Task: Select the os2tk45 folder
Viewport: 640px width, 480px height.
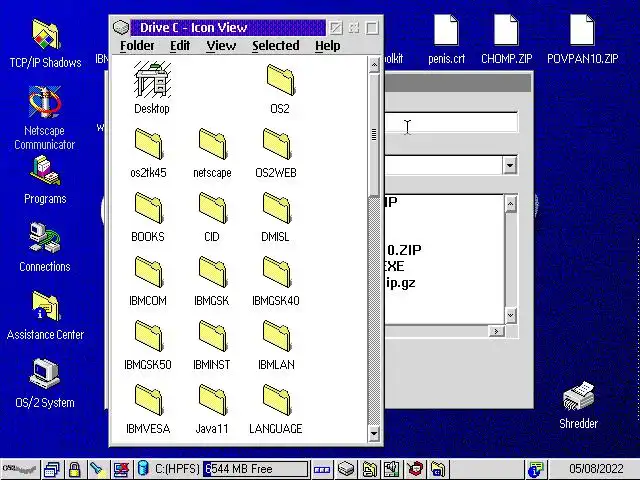Action: pos(149,144)
